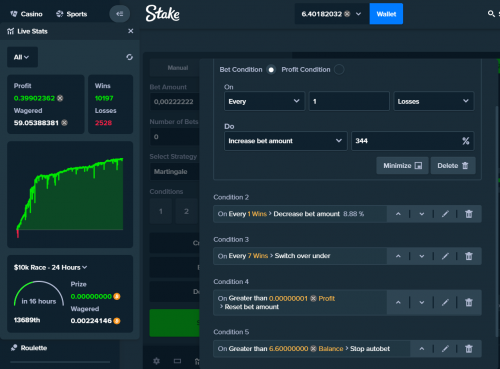
Task: Refresh live stats with the reload icon
Action: click(129, 57)
